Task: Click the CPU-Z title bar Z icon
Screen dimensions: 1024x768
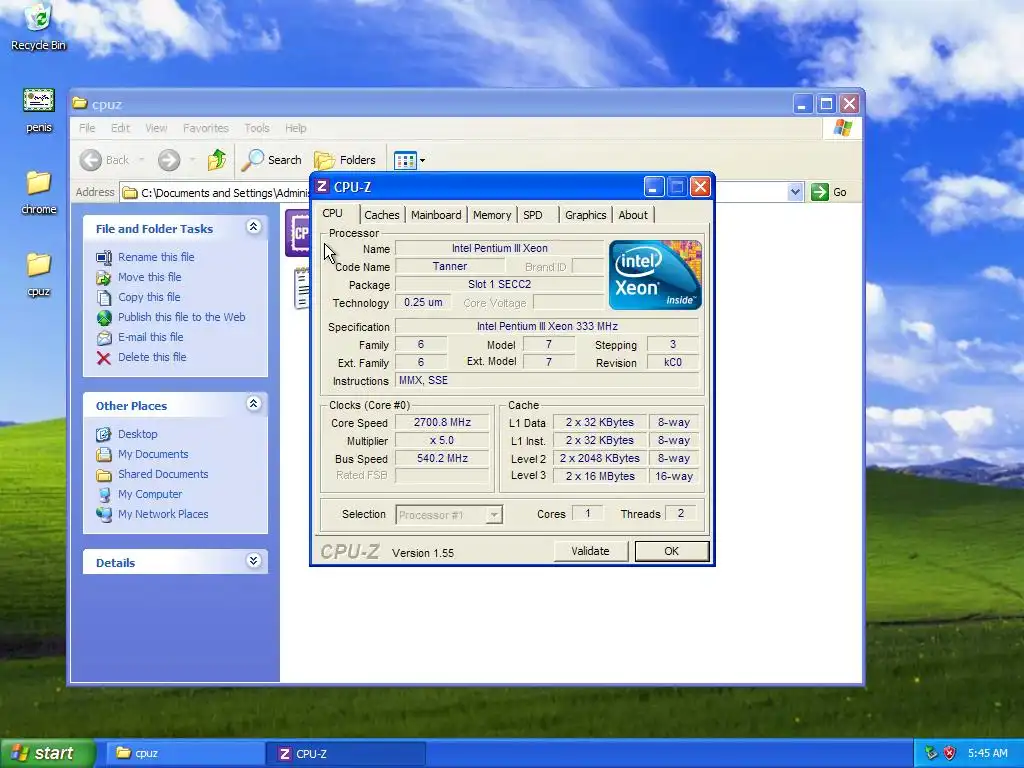Action: (321, 187)
